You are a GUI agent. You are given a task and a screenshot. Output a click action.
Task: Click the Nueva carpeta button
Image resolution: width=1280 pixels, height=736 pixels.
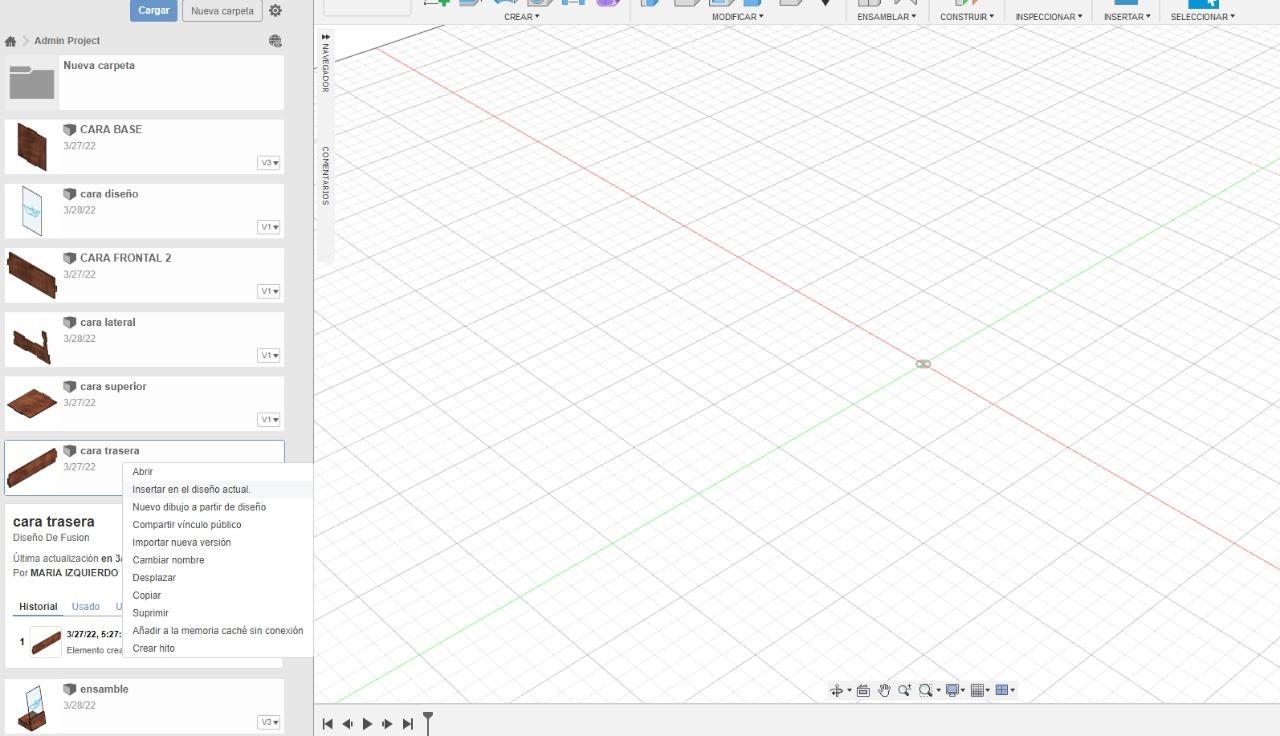tap(222, 11)
